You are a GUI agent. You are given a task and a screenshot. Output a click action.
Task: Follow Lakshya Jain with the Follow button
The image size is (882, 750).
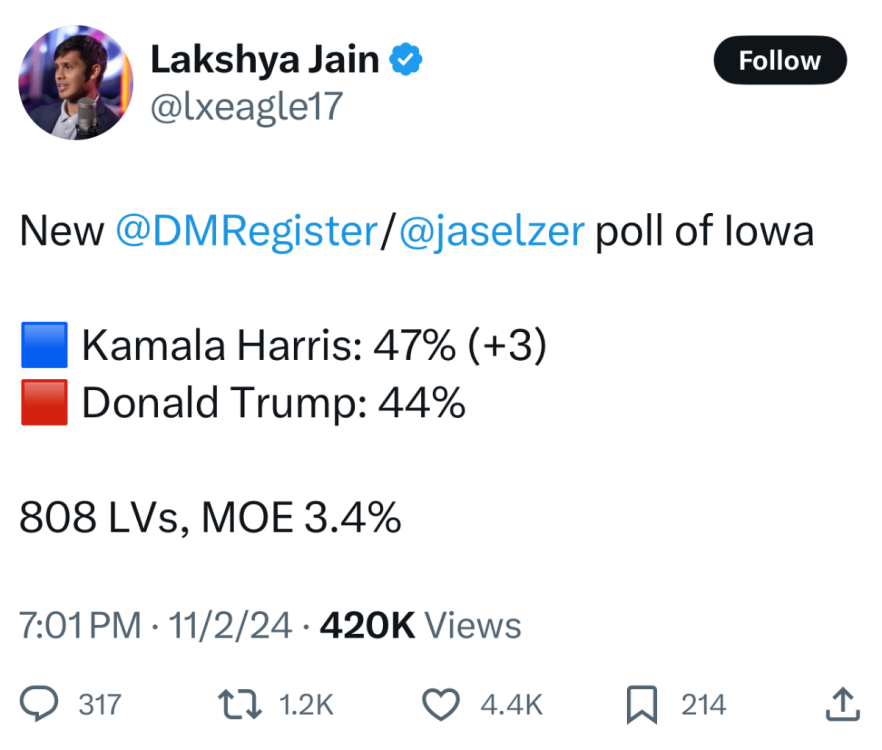tap(779, 61)
